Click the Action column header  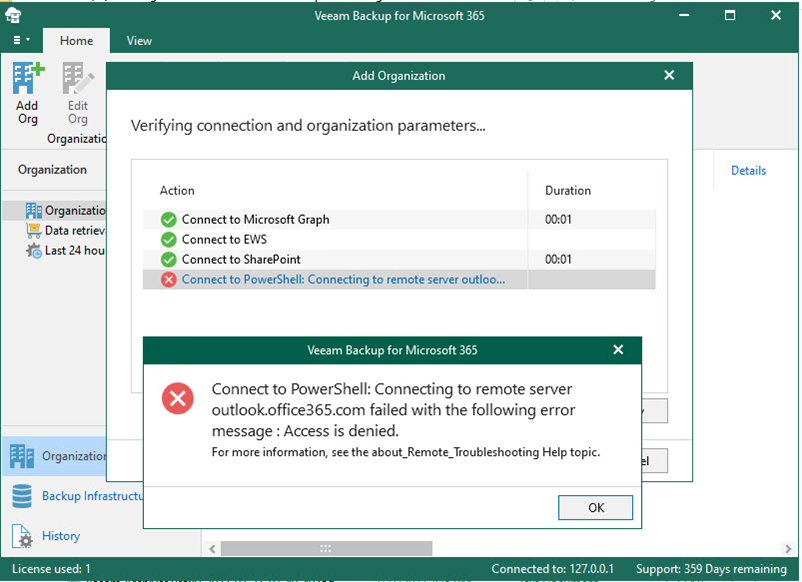tap(177, 190)
